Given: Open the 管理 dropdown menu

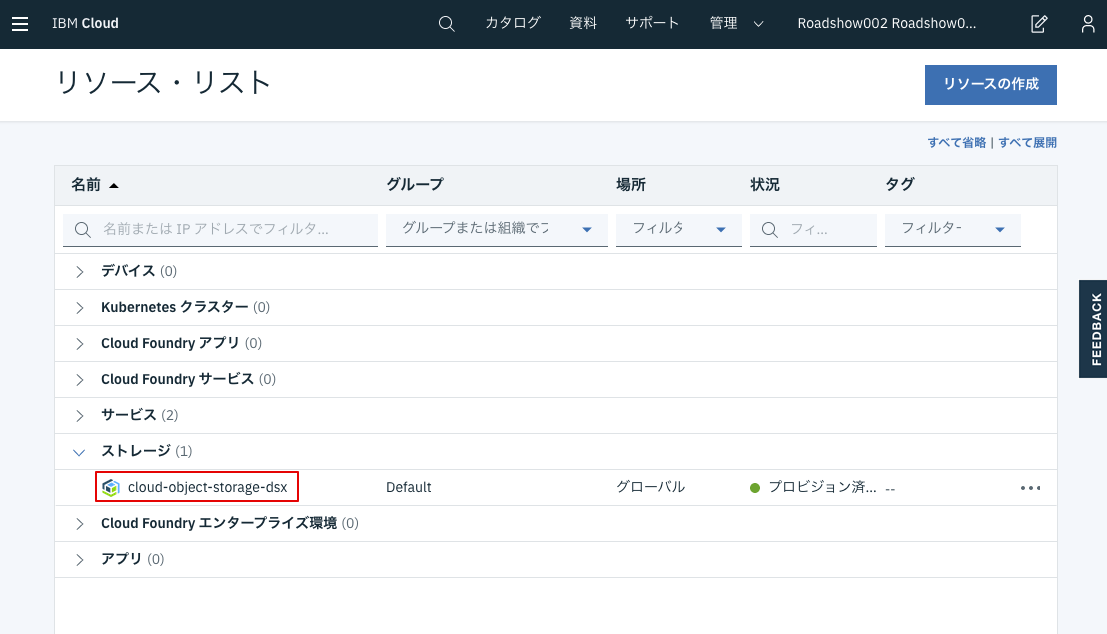Looking at the screenshot, I should coord(736,23).
